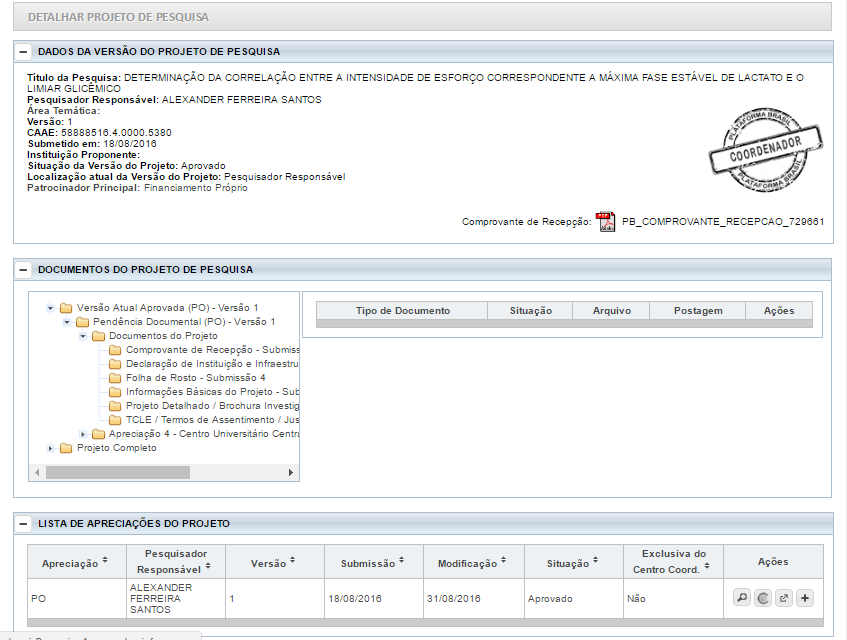
Task: Click the tree scrollbar's right arrow
Action: pos(292,472)
